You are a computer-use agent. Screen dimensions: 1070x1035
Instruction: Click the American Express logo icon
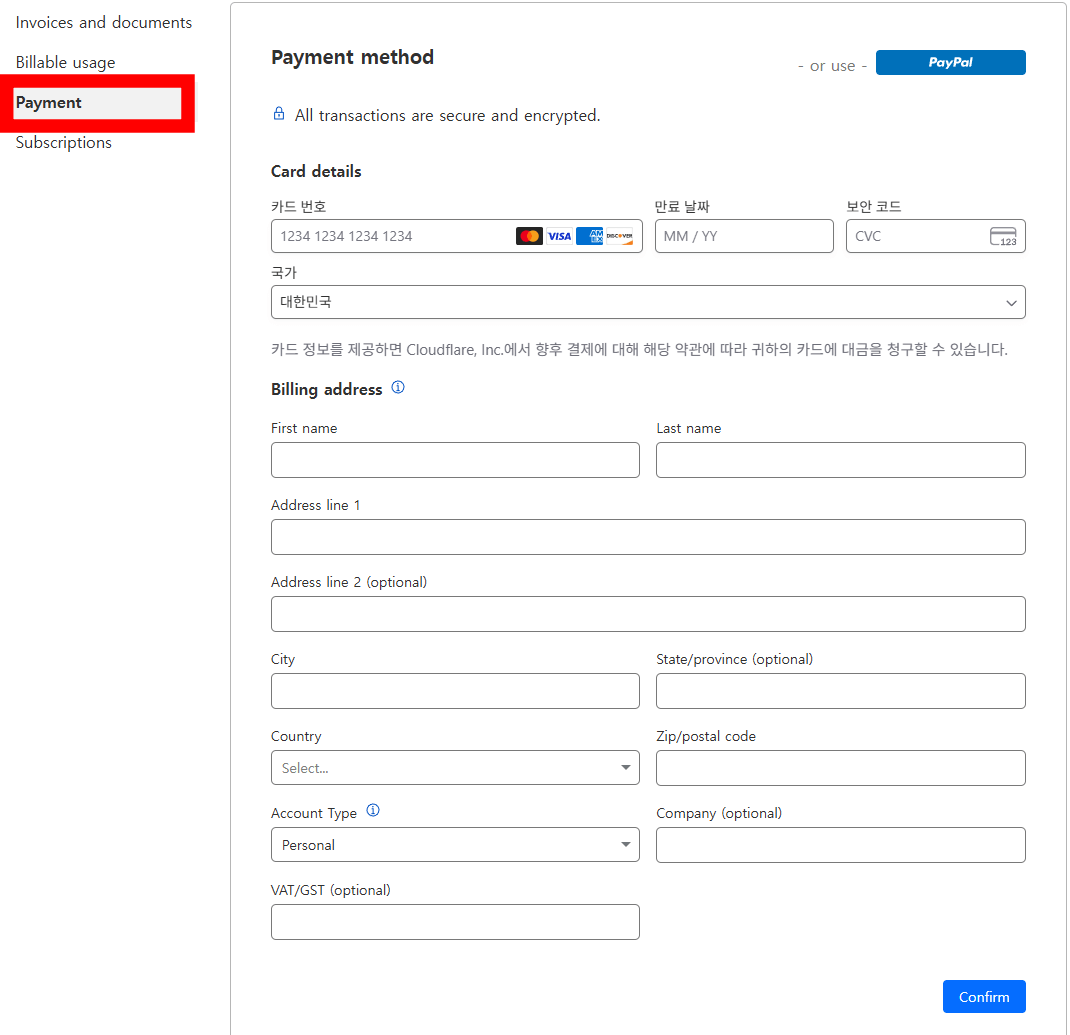click(590, 236)
